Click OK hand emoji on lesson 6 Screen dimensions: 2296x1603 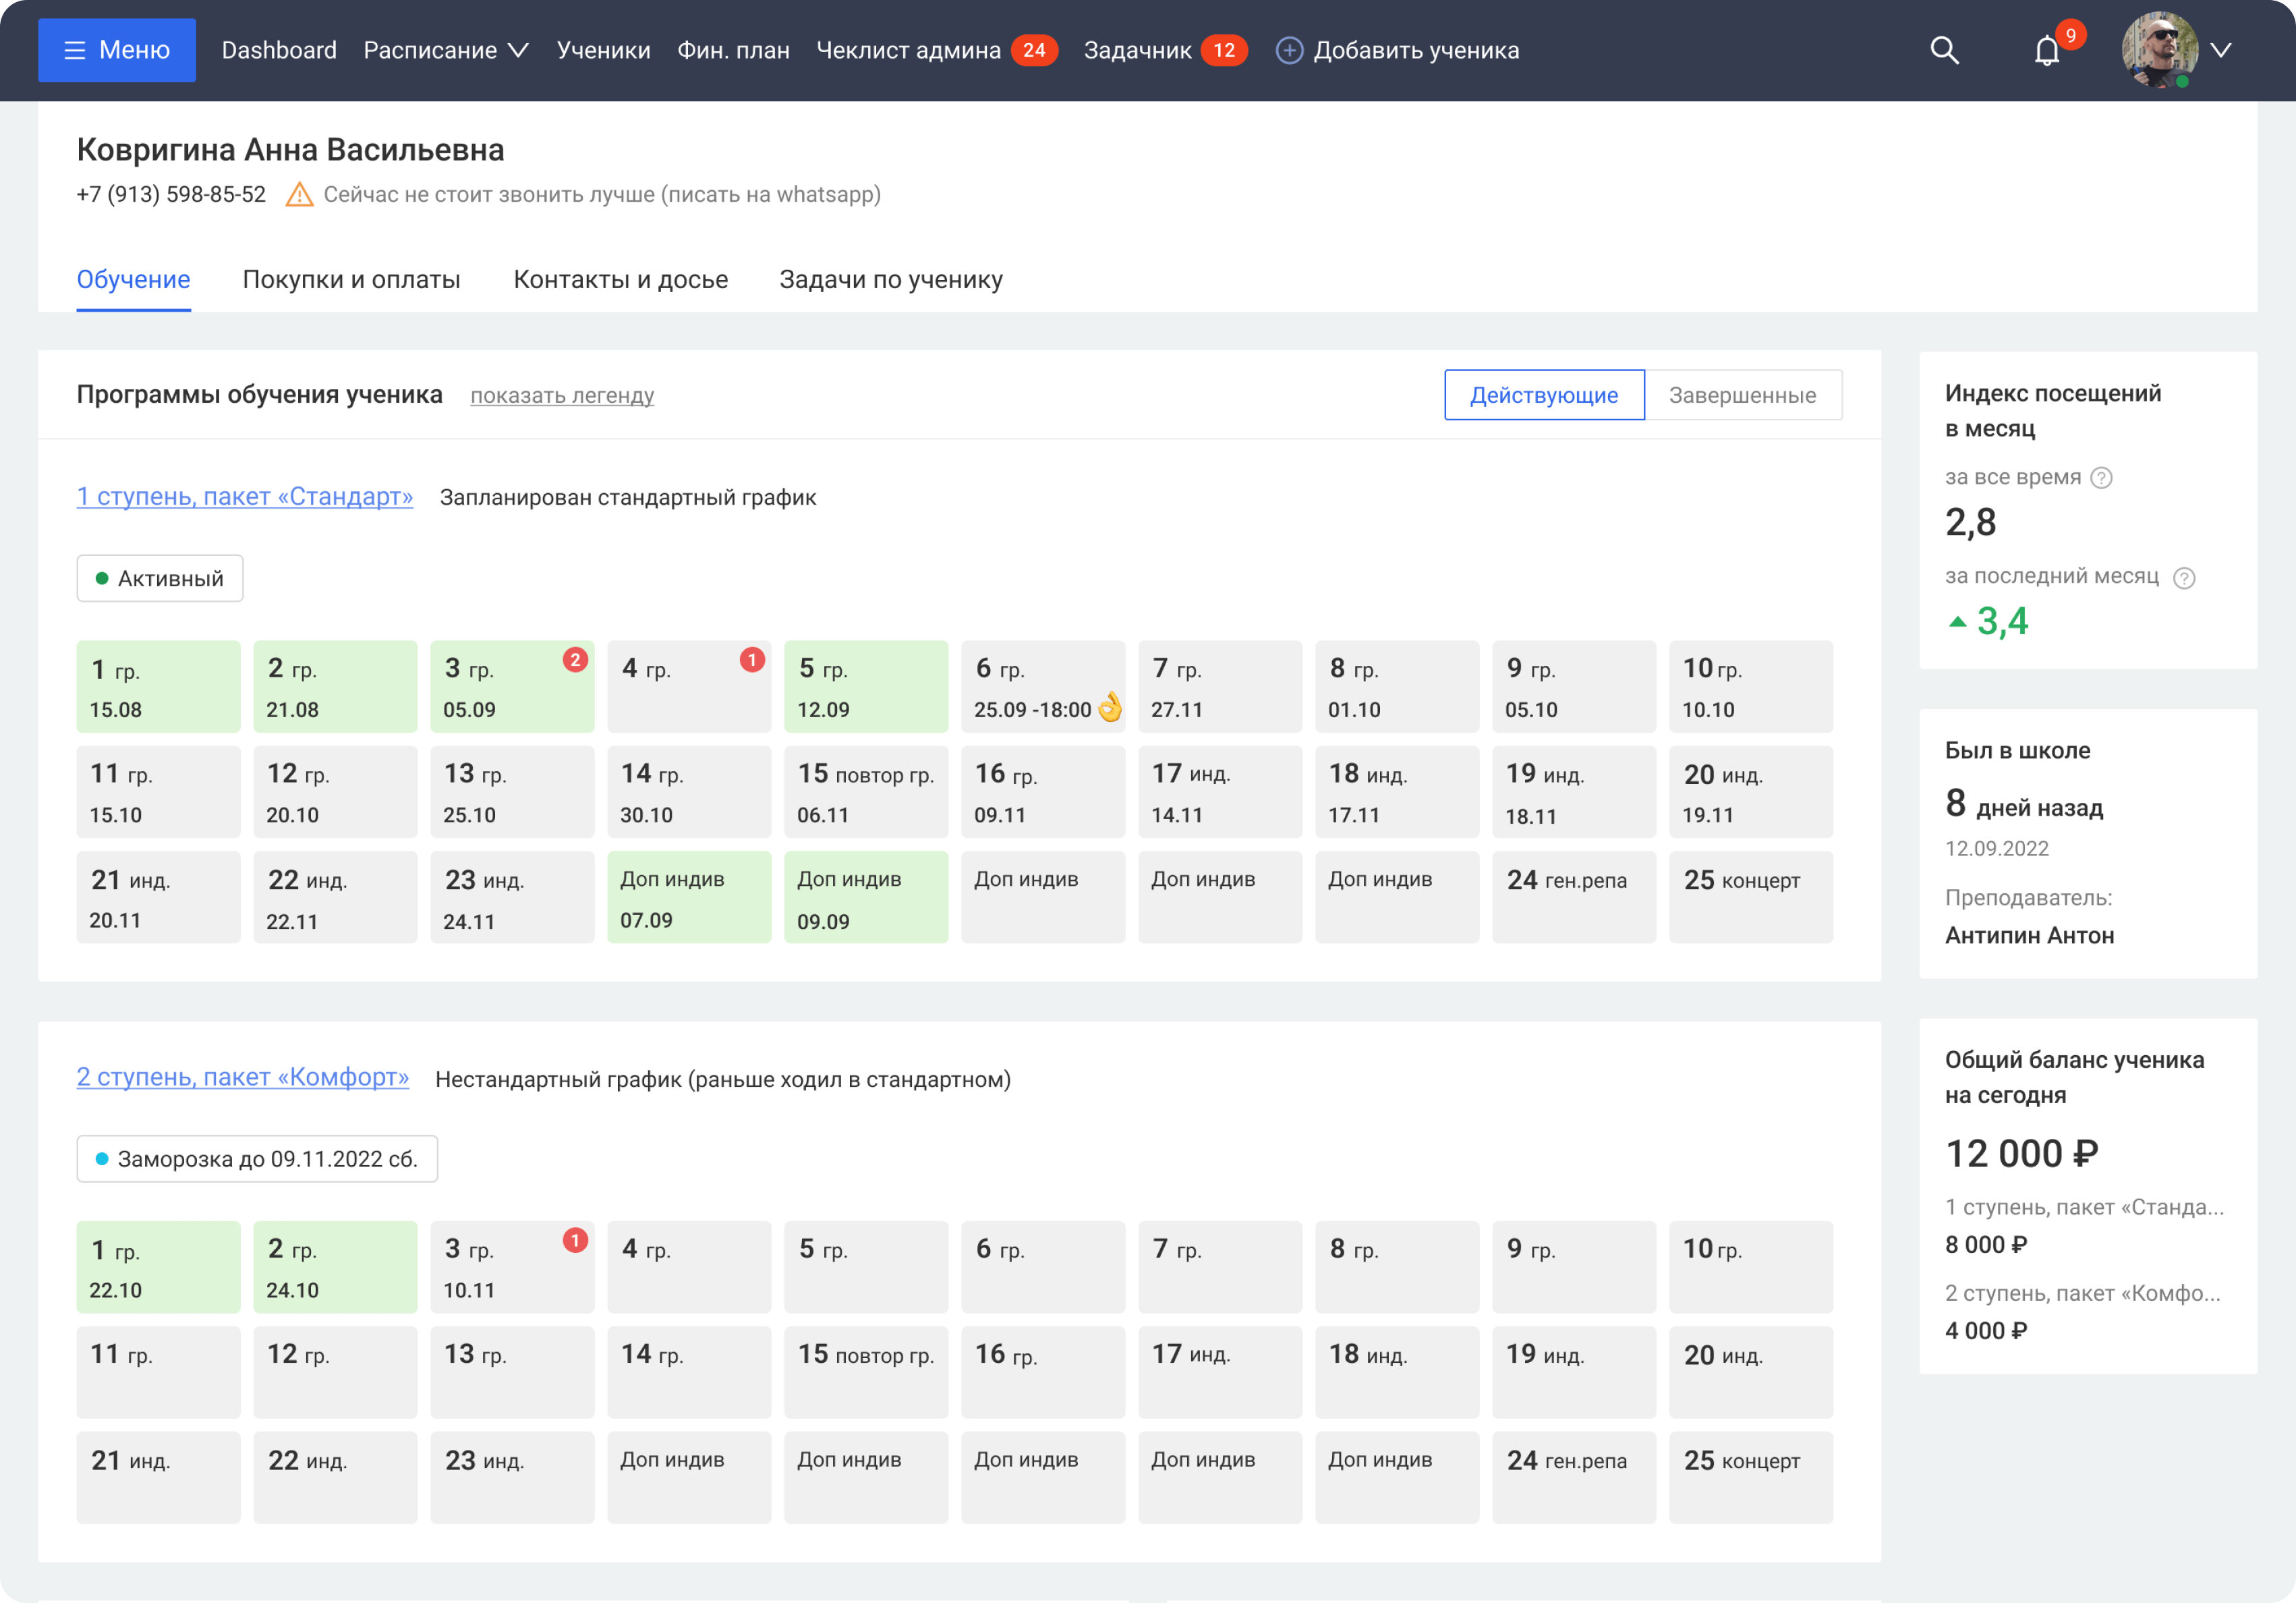(x=1110, y=708)
